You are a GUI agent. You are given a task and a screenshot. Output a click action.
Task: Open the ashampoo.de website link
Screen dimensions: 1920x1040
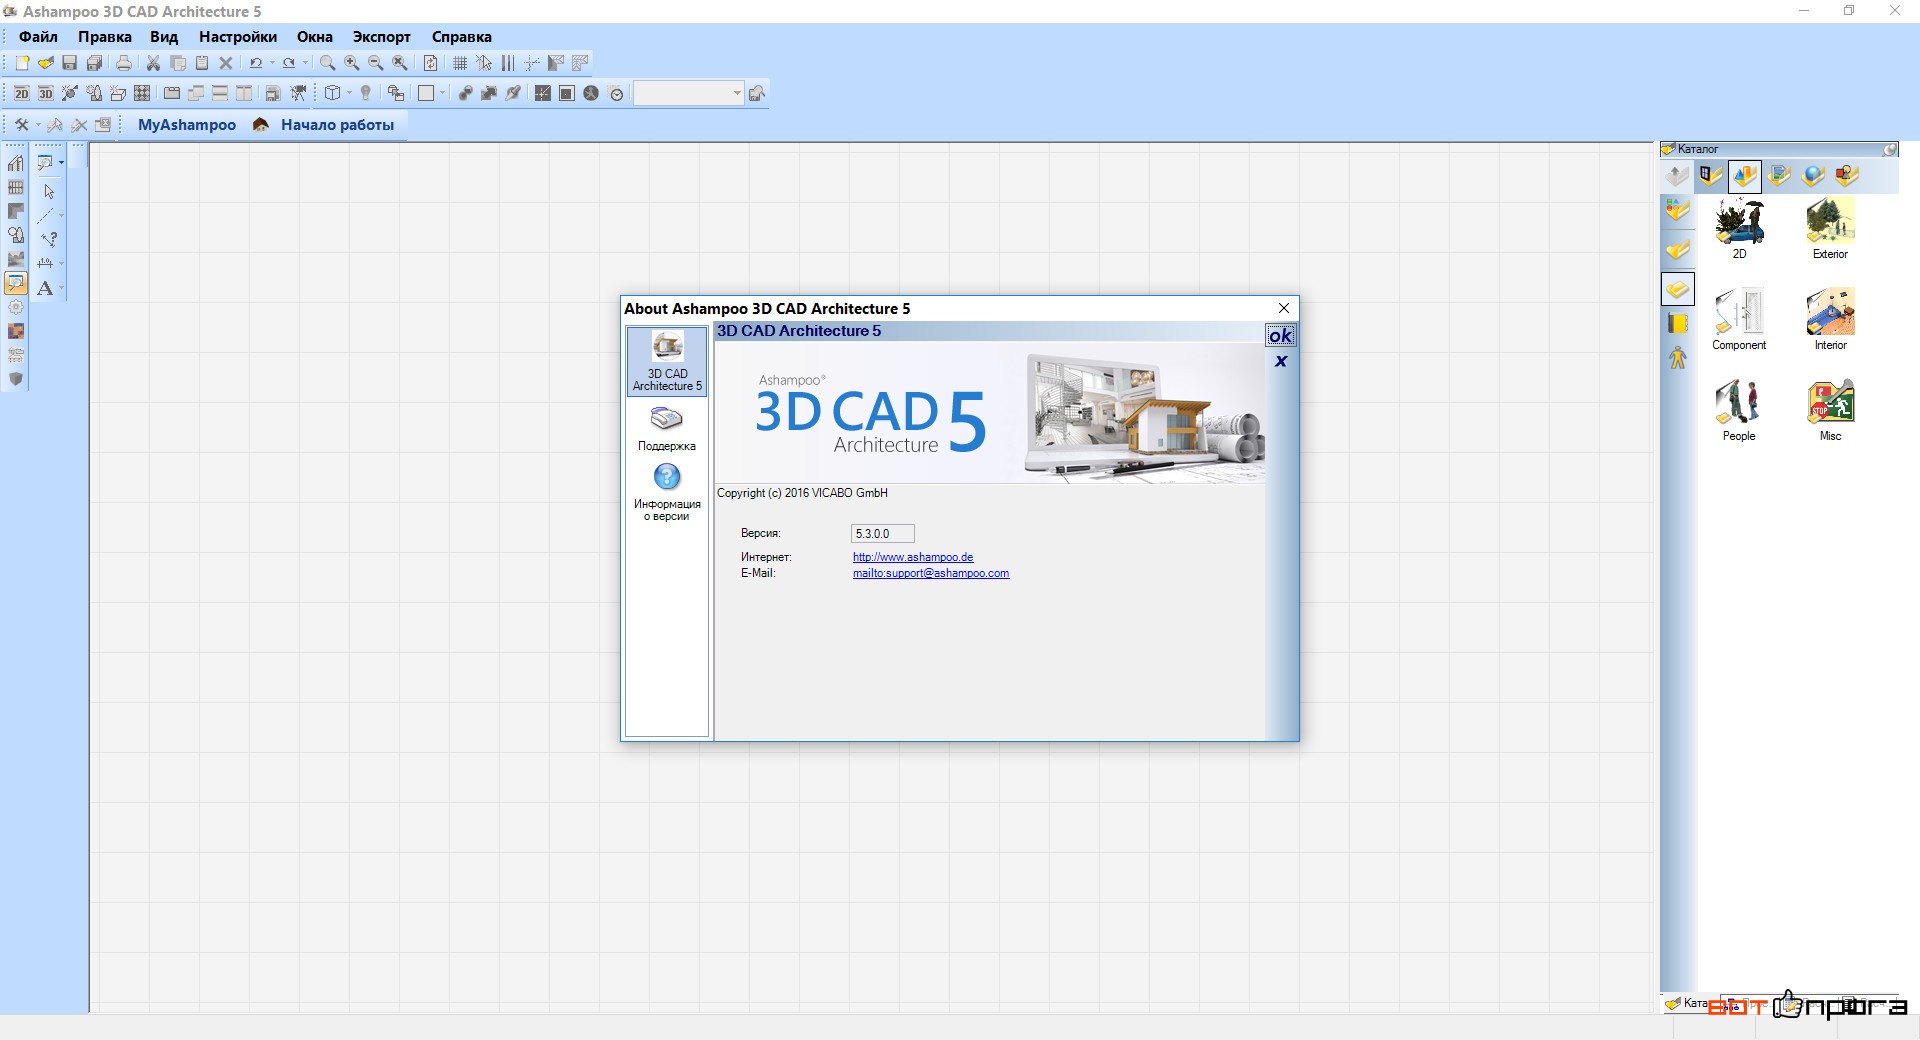pyautogui.click(x=913, y=557)
